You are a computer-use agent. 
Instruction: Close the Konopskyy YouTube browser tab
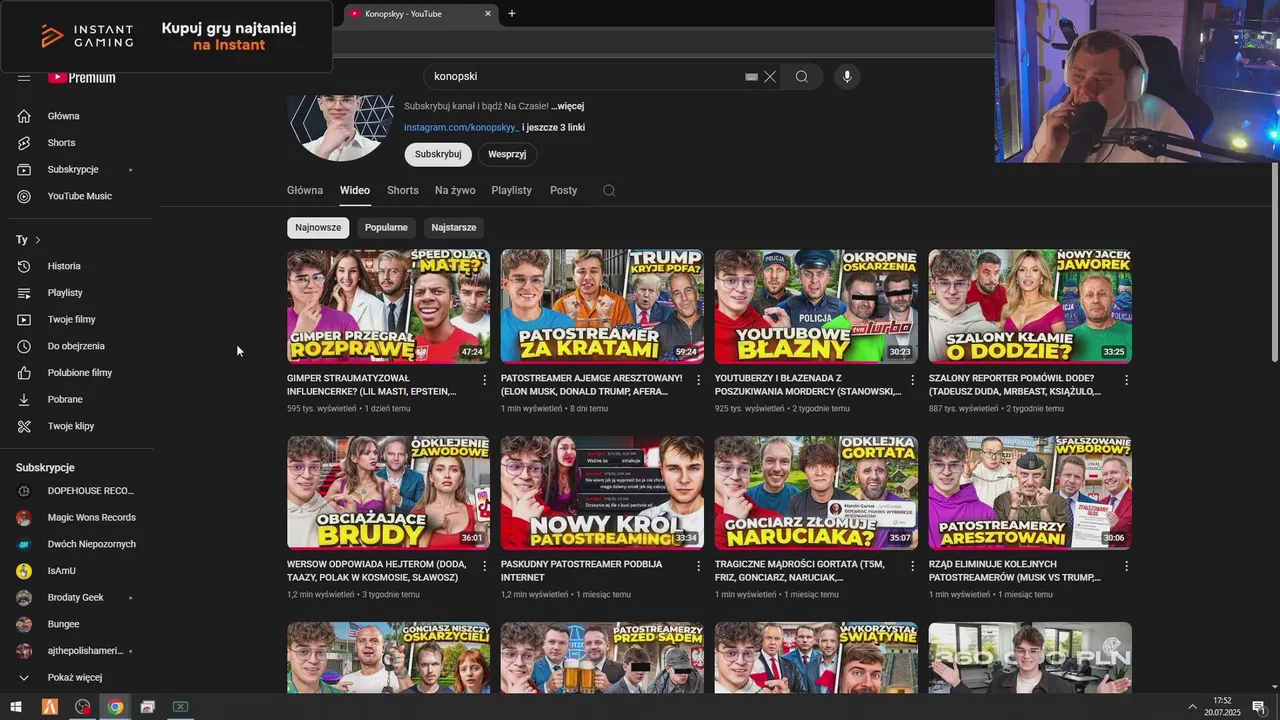coord(488,14)
